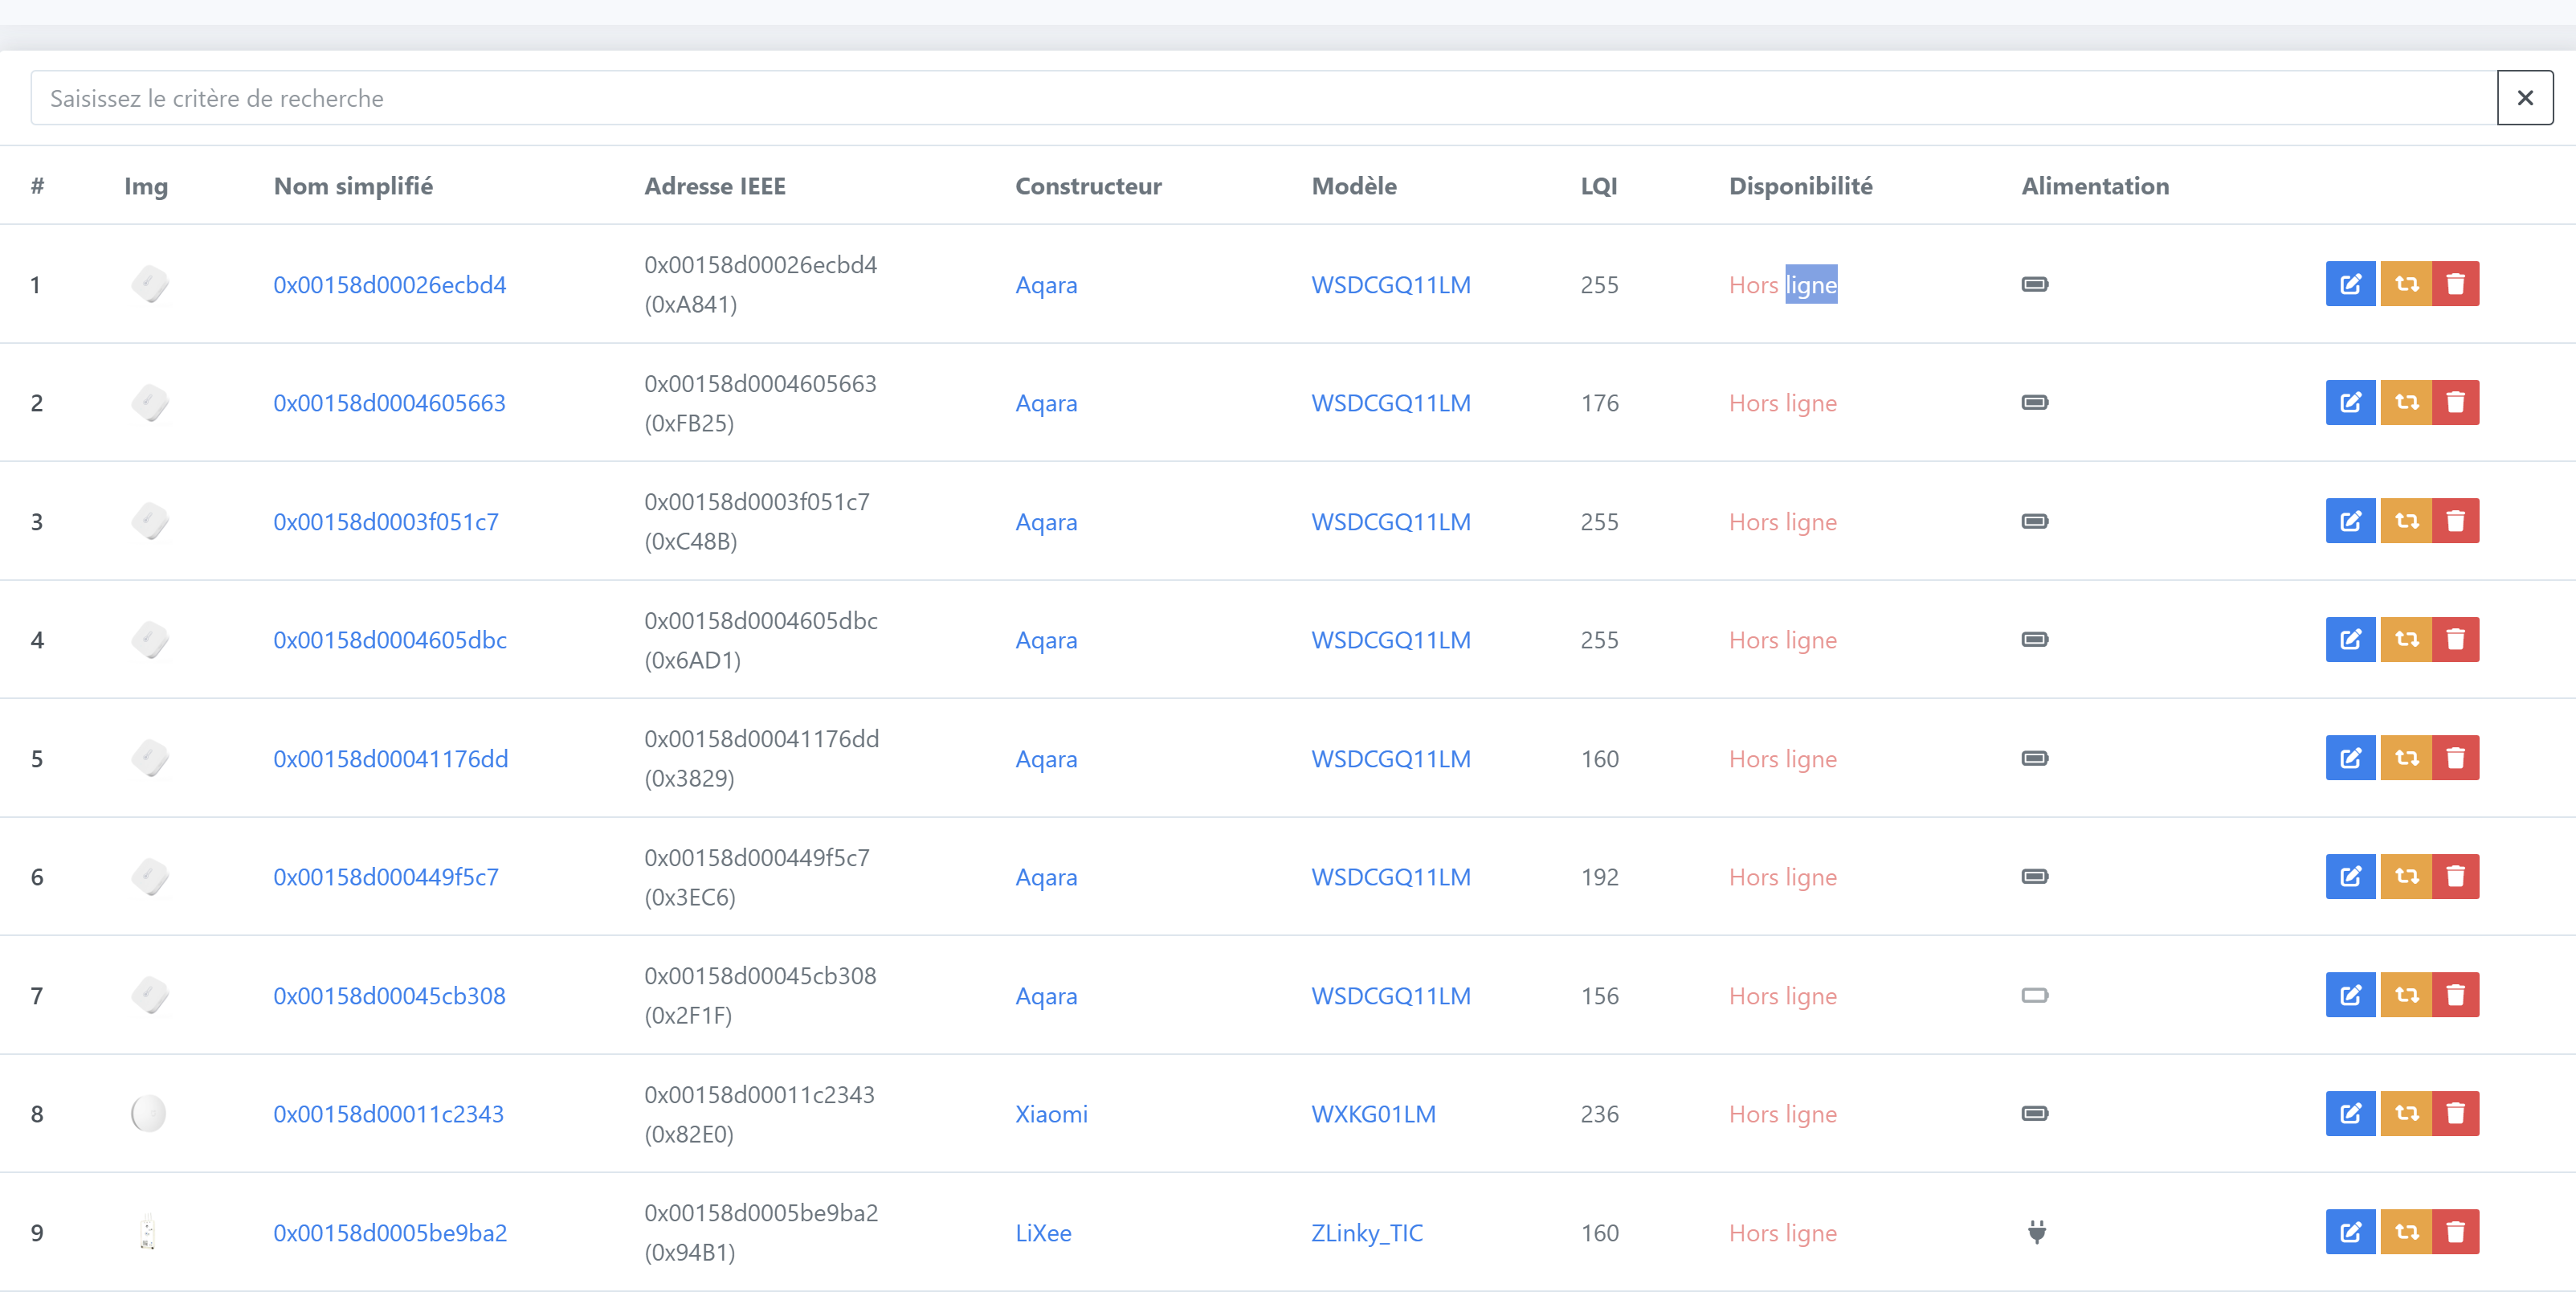
Task: Click the power plug icon for the LiXee device
Action: click(2036, 1232)
